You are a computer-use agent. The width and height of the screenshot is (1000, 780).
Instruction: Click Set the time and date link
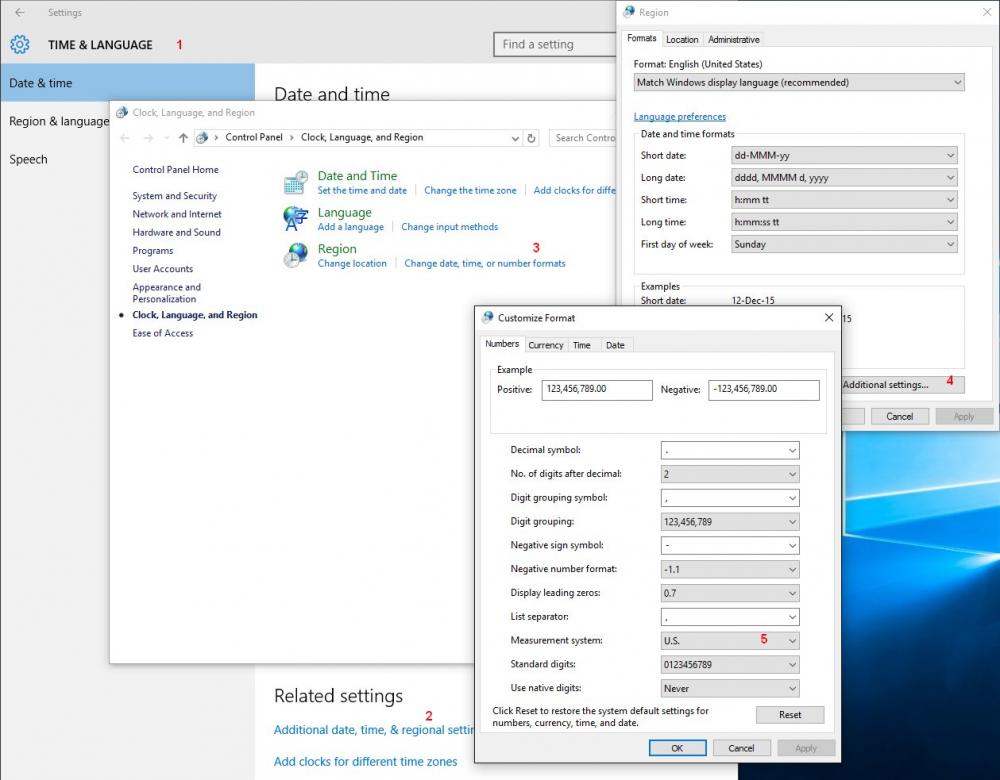(362, 191)
